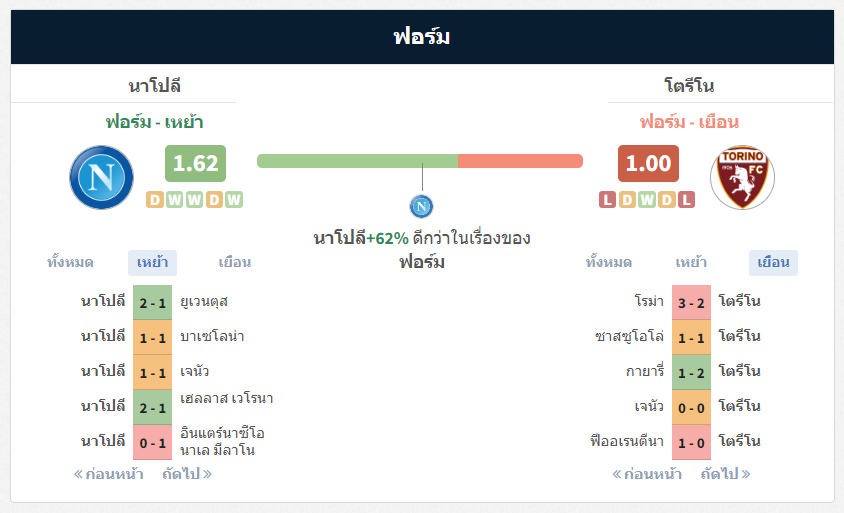This screenshot has width=844, height=513.
Task: Click Napoli's first D form badge
Action: click(154, 200)
